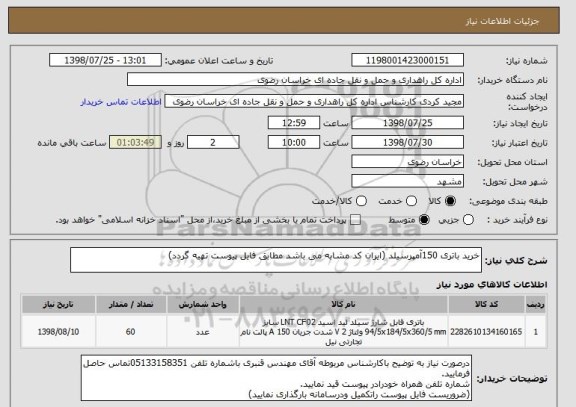The width and height of the screenshot is (576, 407).
Task: Click the battery item name cell
Action: (343, 332)
